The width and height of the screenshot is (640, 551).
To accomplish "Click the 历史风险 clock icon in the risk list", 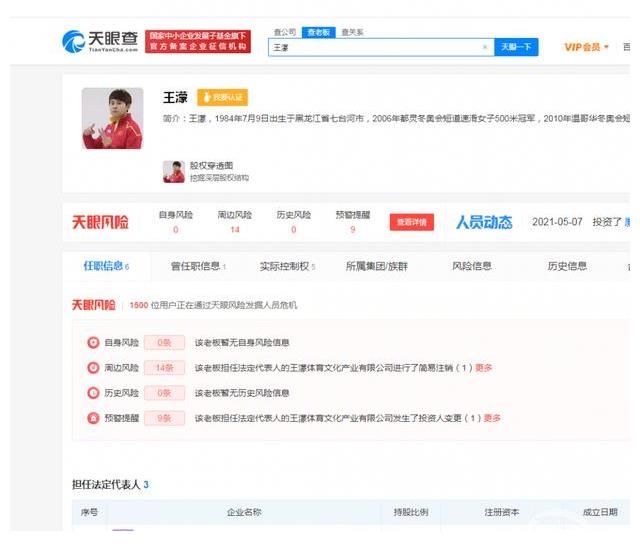I will [x=93, y=393].
